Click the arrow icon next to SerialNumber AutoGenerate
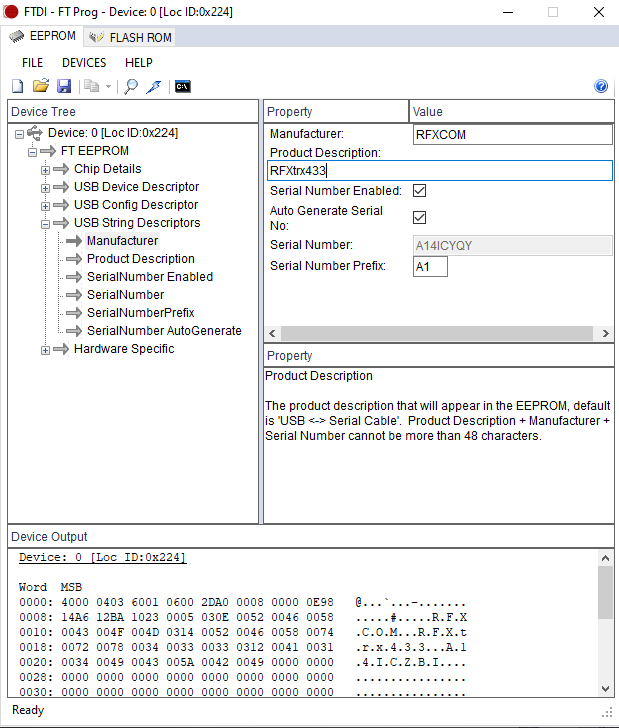This screenshot has width=619, height=728. (74, 331)
